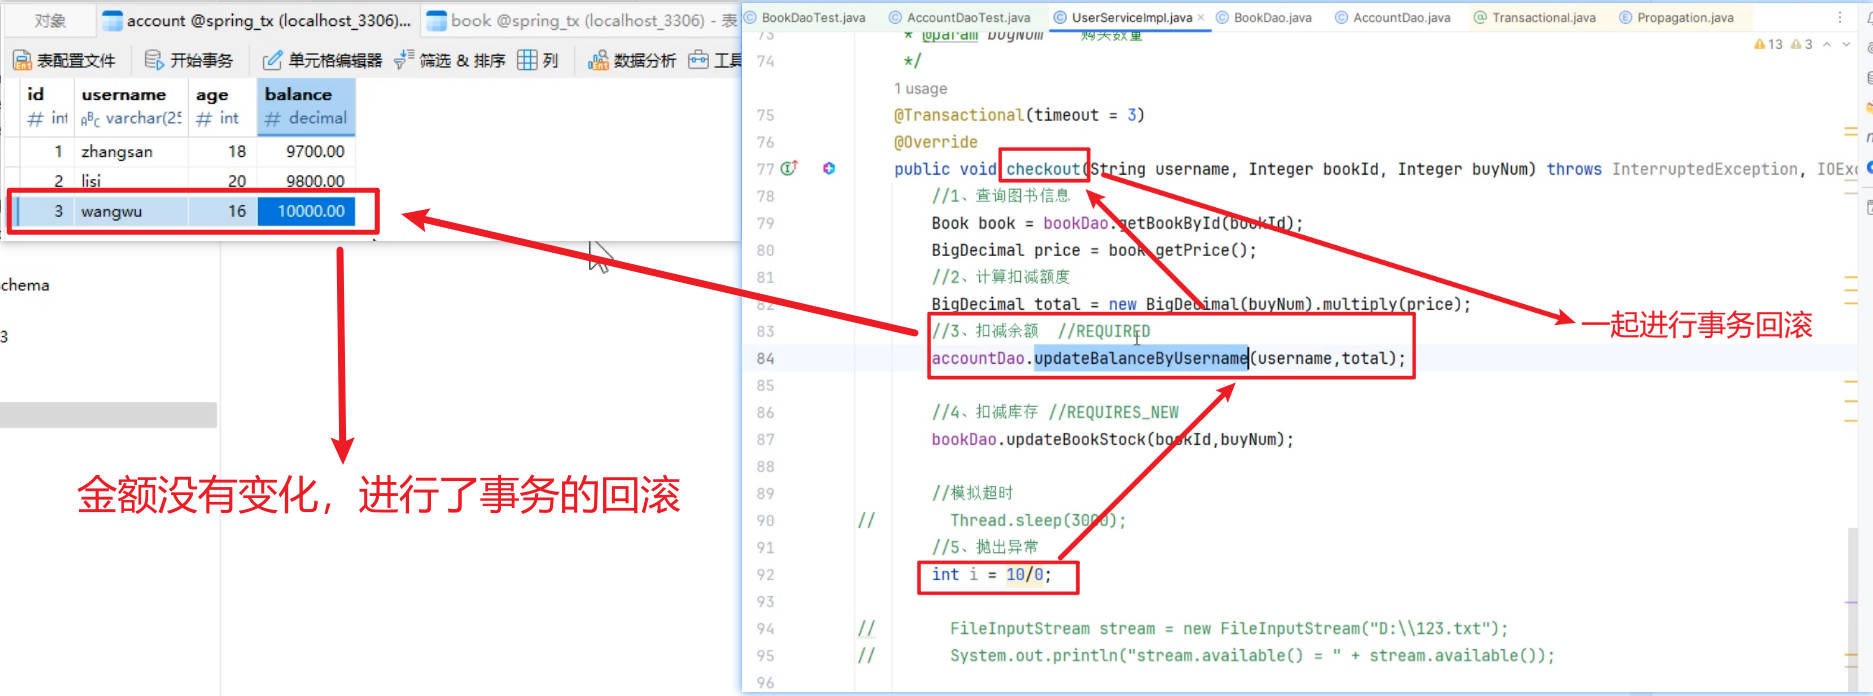
Task: Select the 10000.00 balance cell for wangwu
Action: (310, 211)
